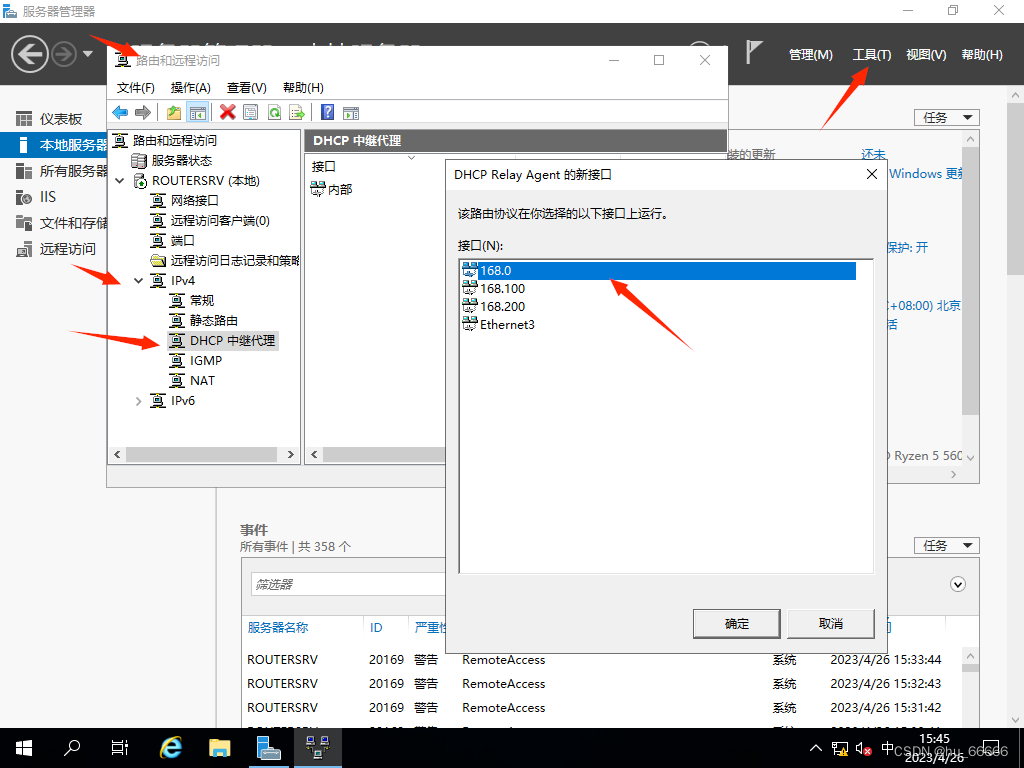Open Server Manager 帮助(H) menu
1024x768 pixels.
982,55
